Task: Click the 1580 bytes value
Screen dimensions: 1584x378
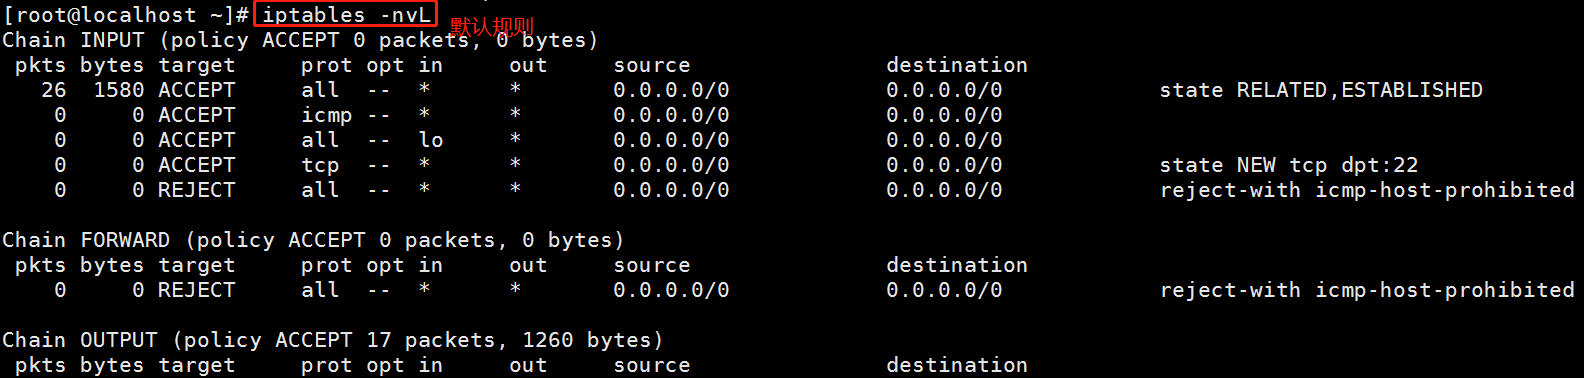Action: pos(119,90)
